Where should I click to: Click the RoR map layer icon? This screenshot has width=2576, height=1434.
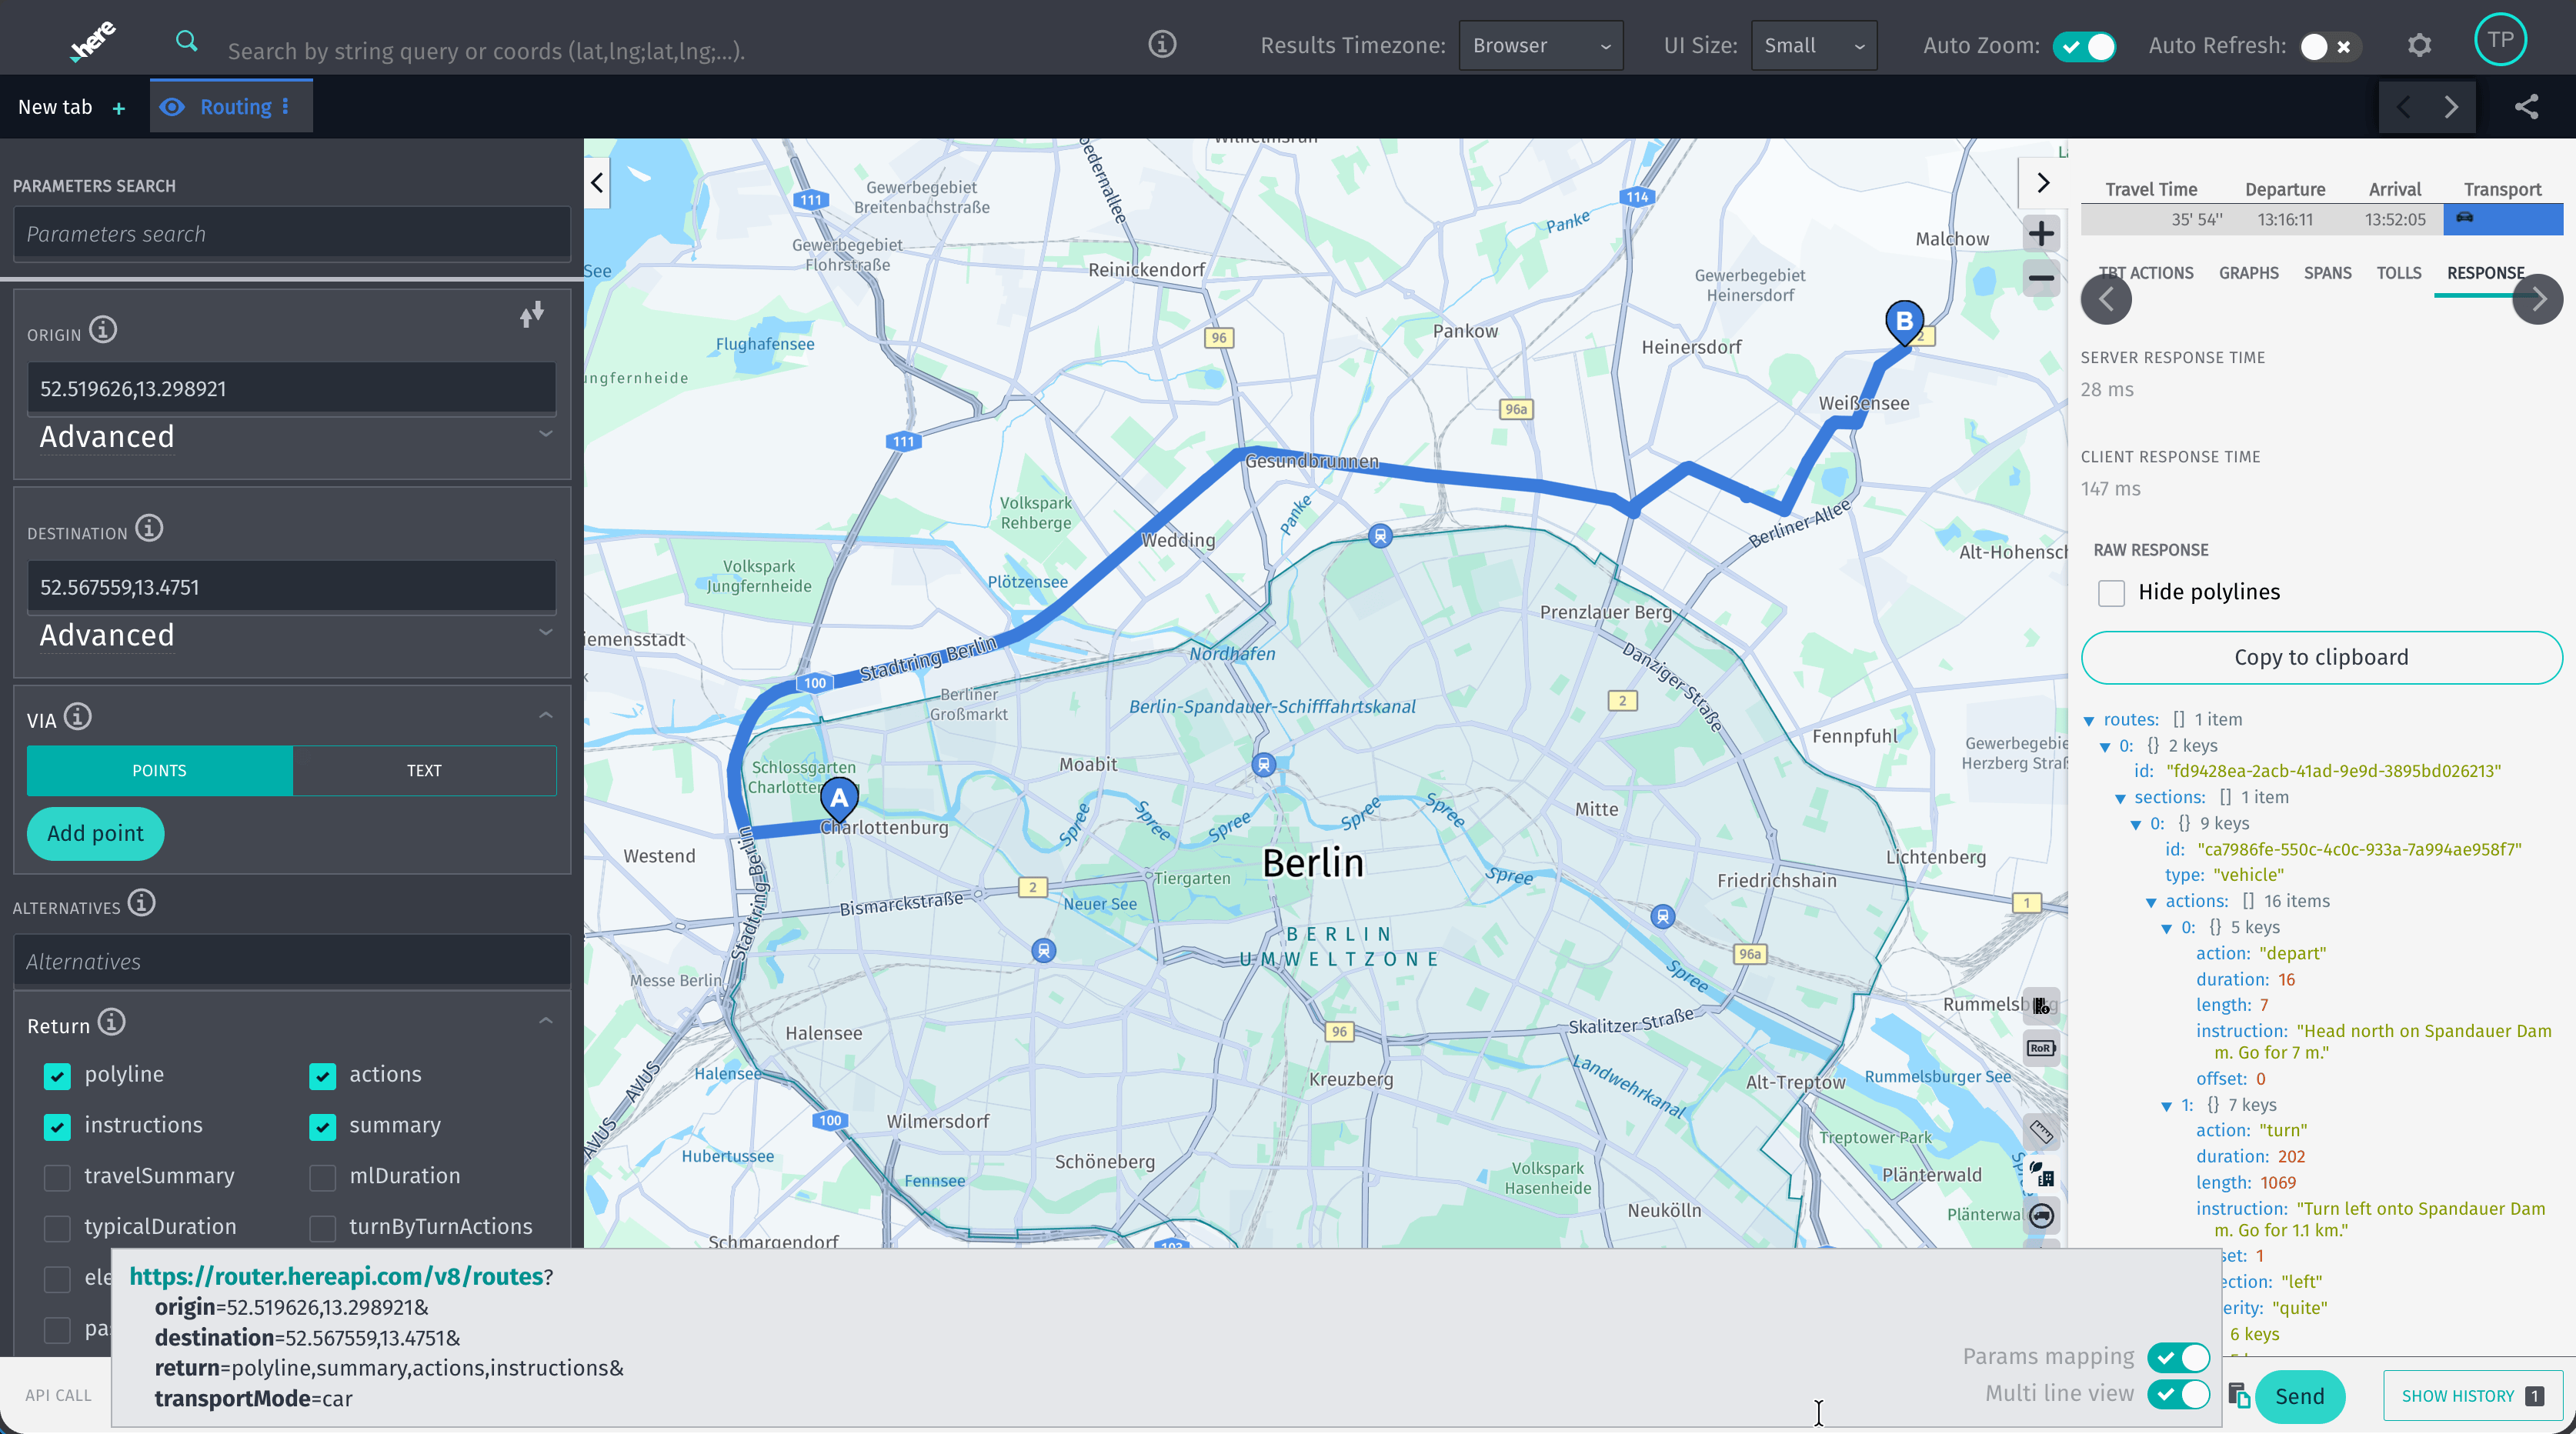2041,1048
